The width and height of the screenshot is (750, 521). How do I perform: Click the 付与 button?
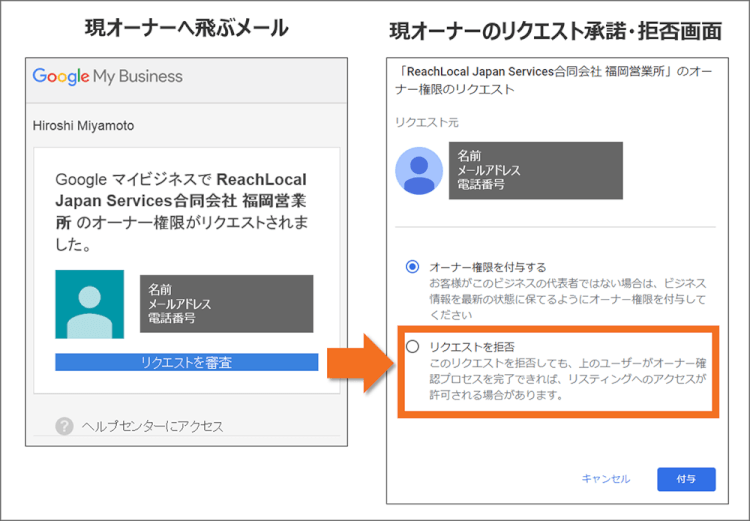coord(686,479)
